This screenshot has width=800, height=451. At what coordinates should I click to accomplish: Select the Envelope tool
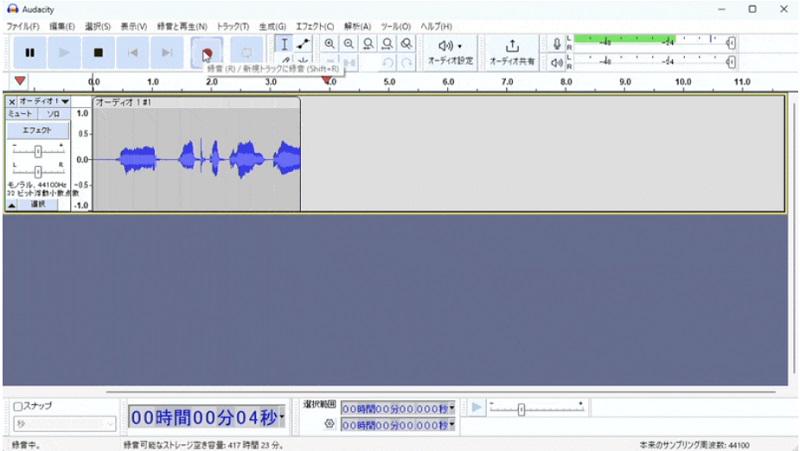304,44
